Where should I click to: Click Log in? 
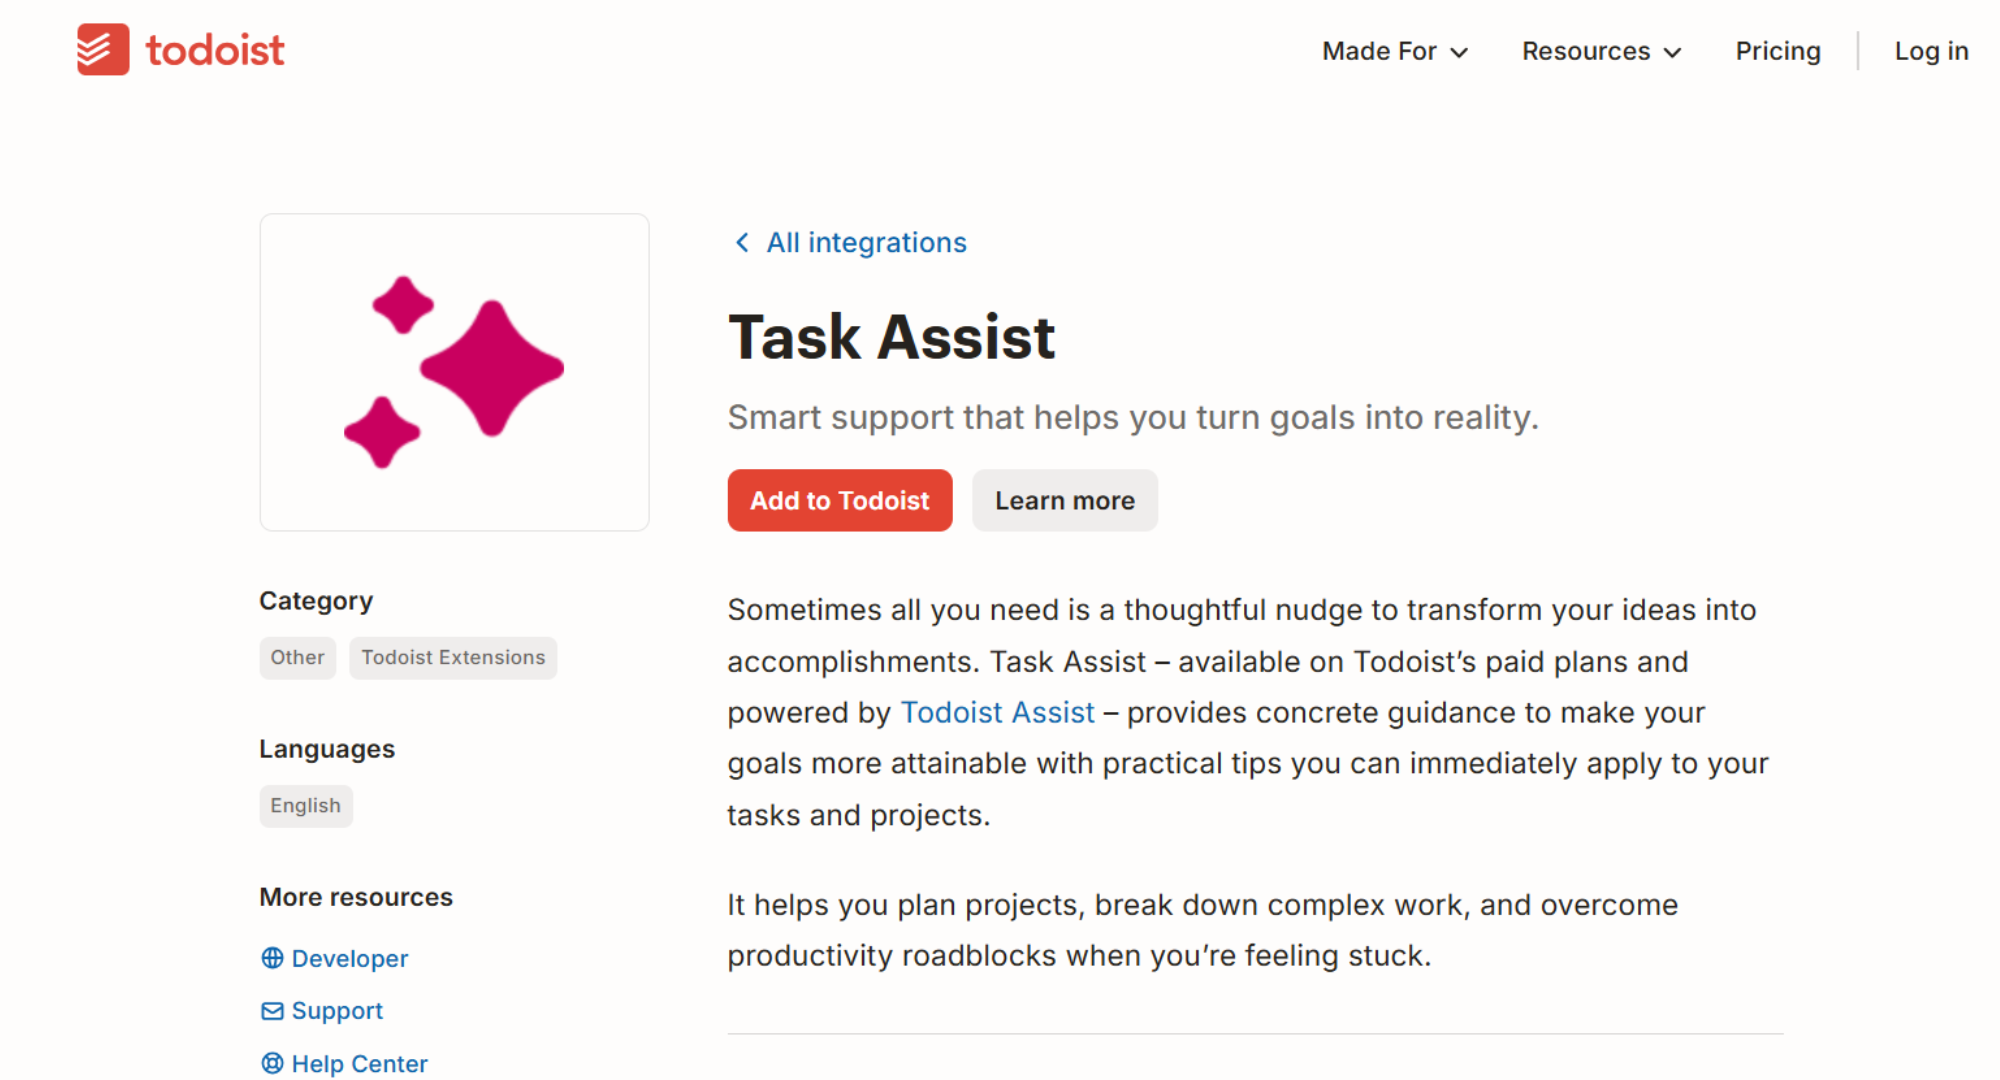(1931, 51)
